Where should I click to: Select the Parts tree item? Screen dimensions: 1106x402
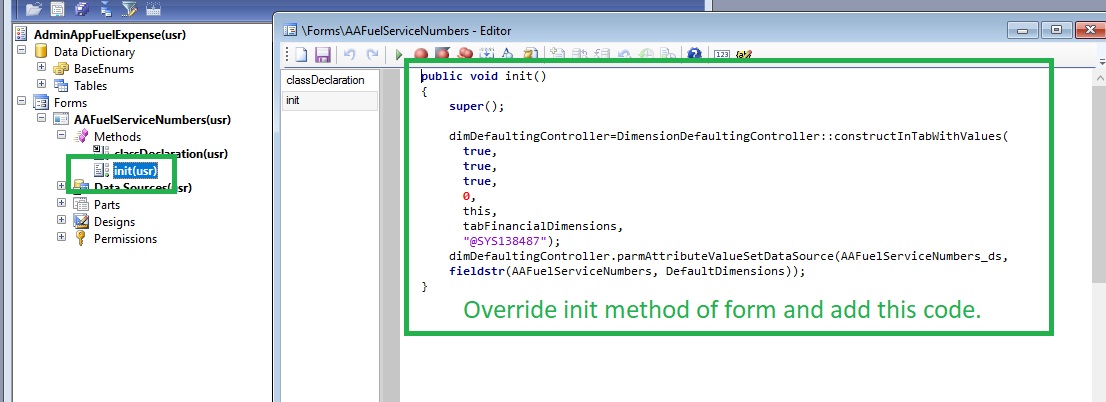[x=107, y=205]
